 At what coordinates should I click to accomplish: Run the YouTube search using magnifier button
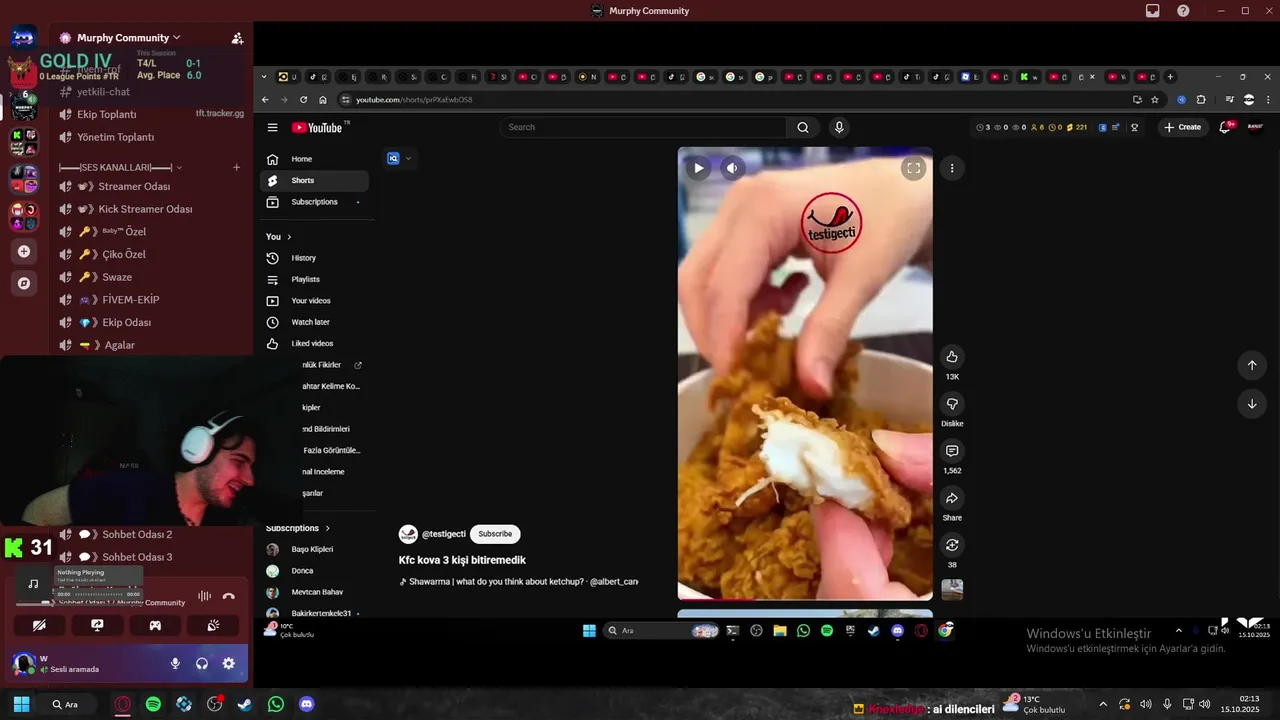pos(802,127)
